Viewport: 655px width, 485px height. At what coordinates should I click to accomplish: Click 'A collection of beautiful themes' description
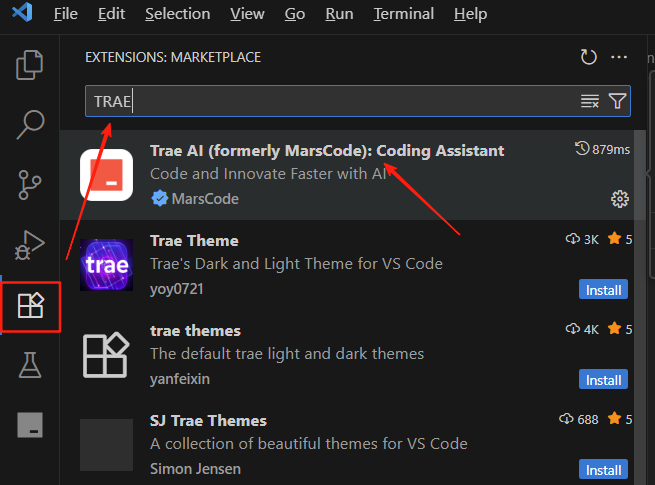coord(309,444)
